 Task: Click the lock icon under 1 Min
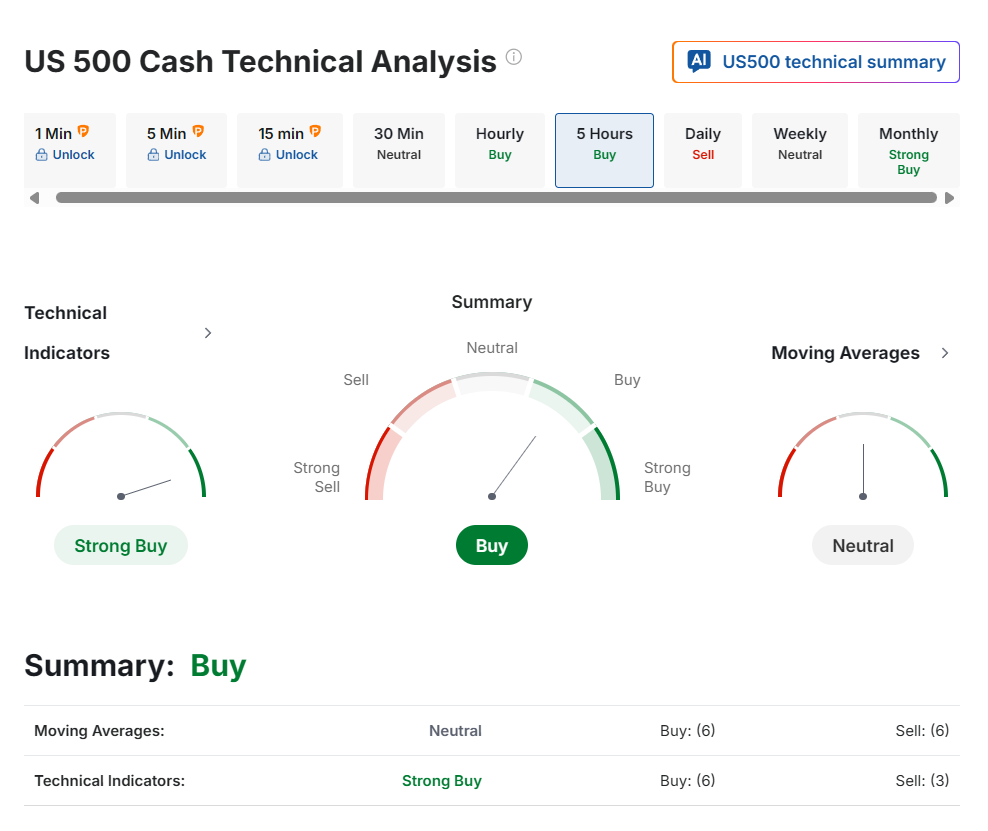[42, 155]
